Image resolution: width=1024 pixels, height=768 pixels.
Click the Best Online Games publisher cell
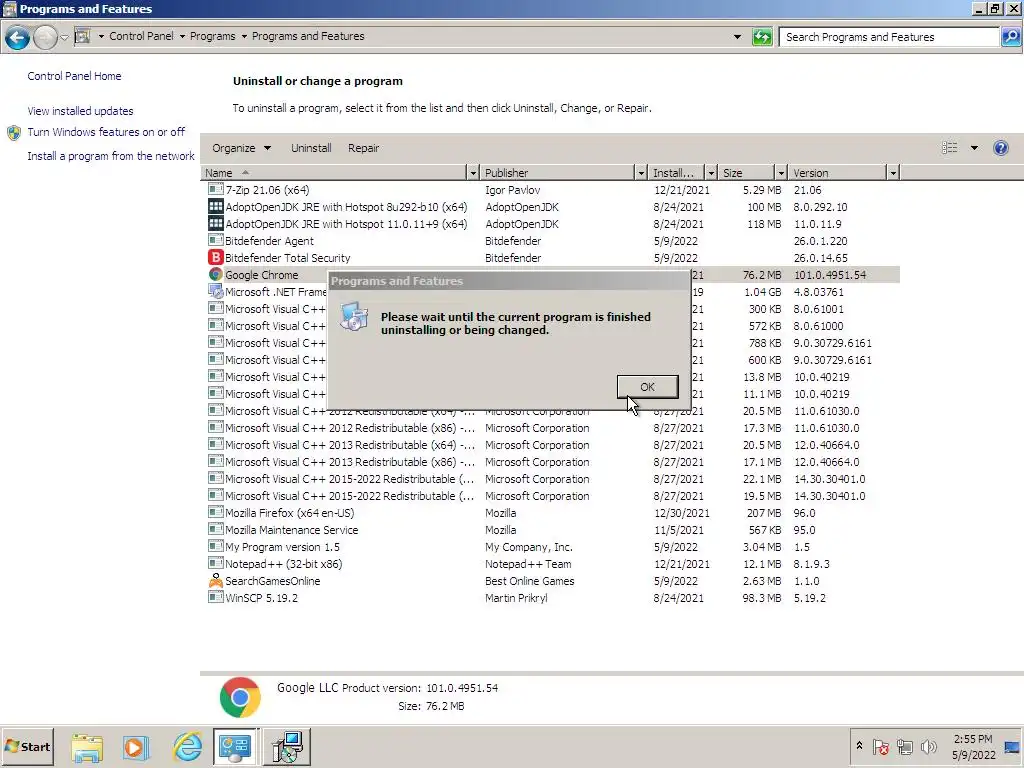click(x=530, y=581)
